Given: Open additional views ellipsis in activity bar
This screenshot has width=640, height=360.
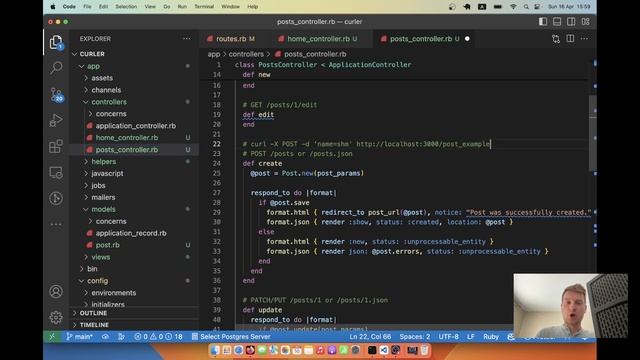Looking at the screenshot, I should (x=56, y=224).
